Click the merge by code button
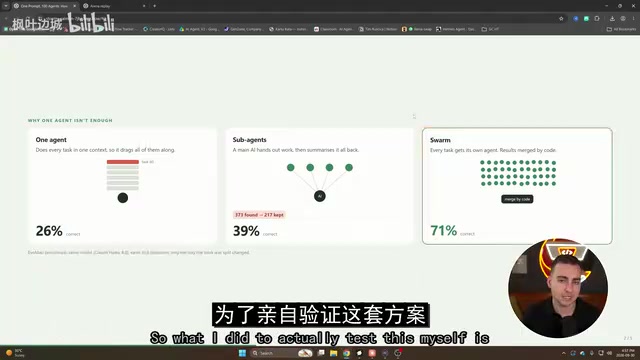Image resolution: width=640 pixels, height=360 pixels. pos(517,199)
